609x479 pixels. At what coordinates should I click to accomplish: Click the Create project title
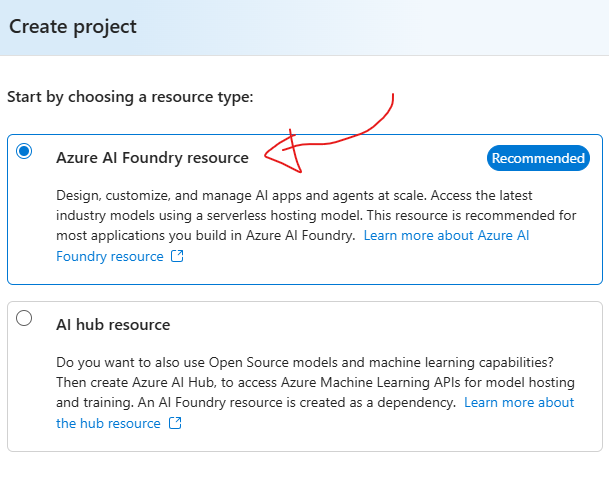tap(73, 27)
